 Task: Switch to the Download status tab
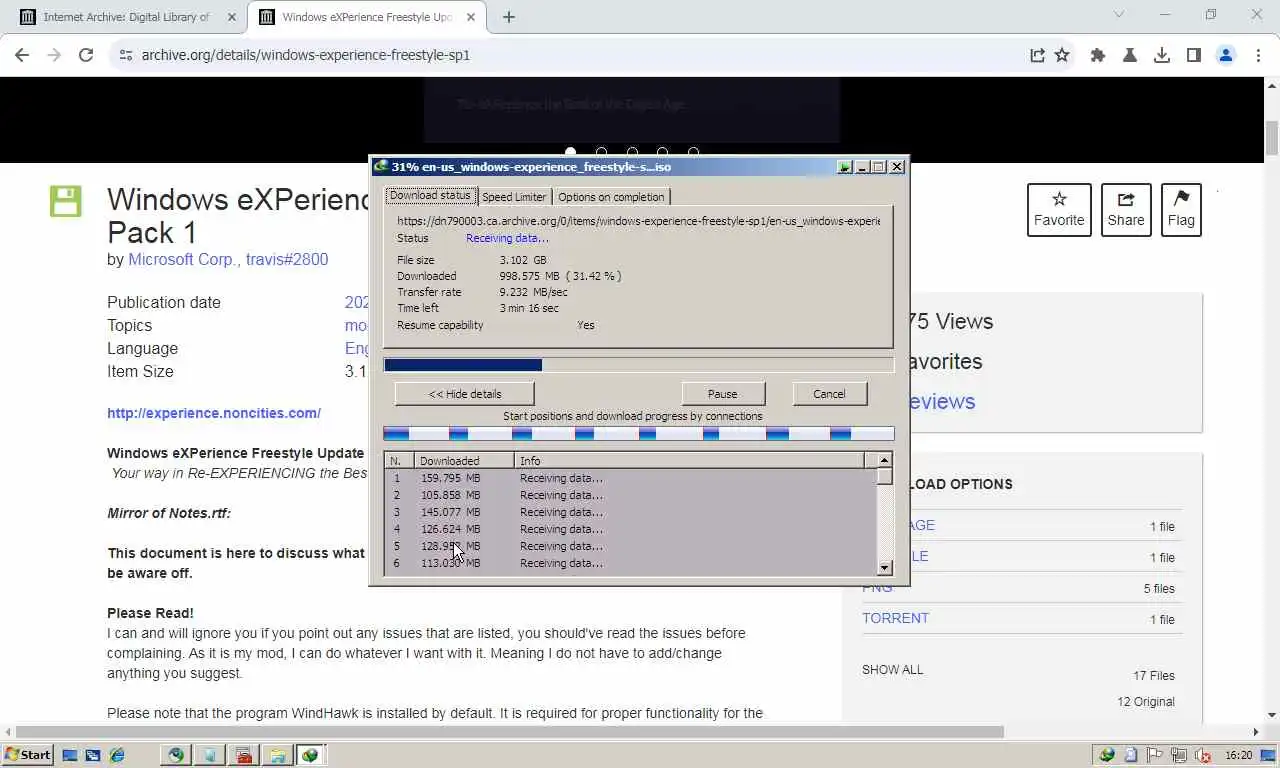(x=430, y=196)
